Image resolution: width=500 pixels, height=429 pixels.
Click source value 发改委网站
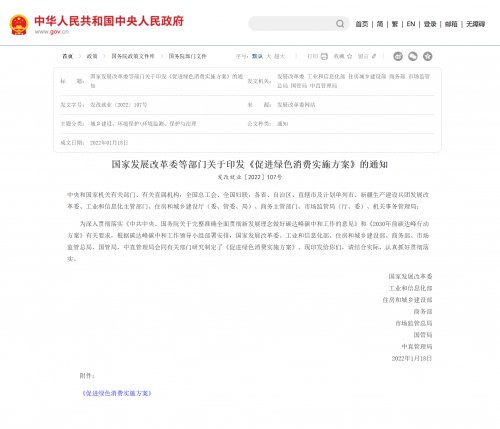[296, 105]
